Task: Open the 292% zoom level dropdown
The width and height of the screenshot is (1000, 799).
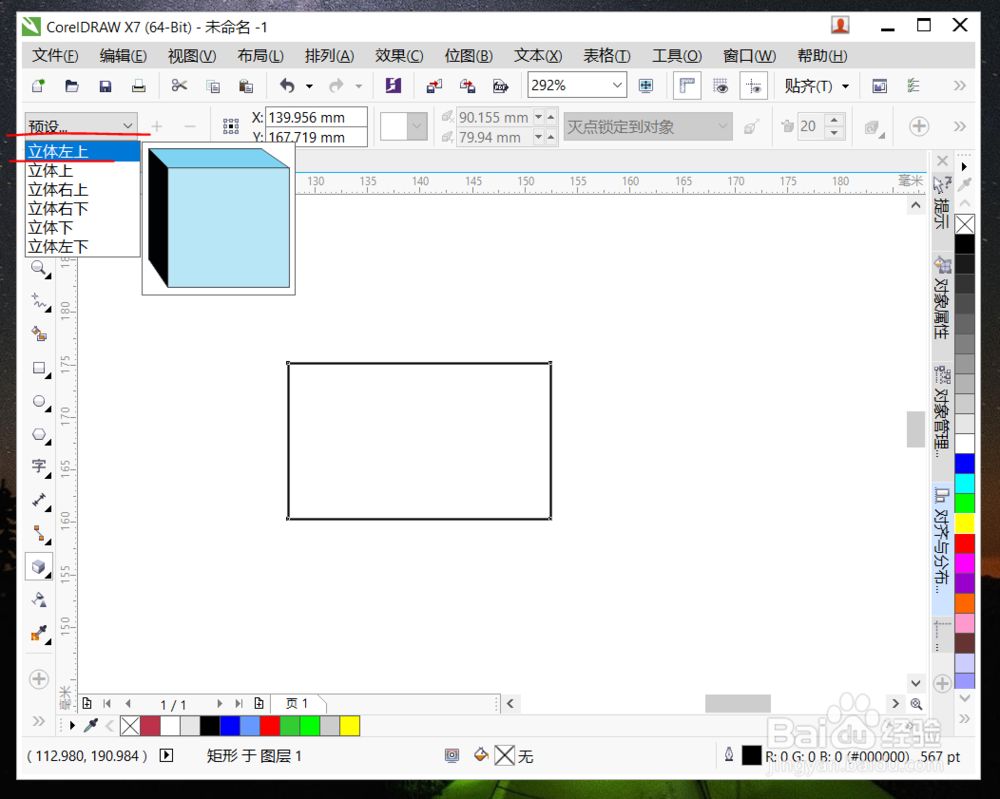Action: (x=619, y=85)
